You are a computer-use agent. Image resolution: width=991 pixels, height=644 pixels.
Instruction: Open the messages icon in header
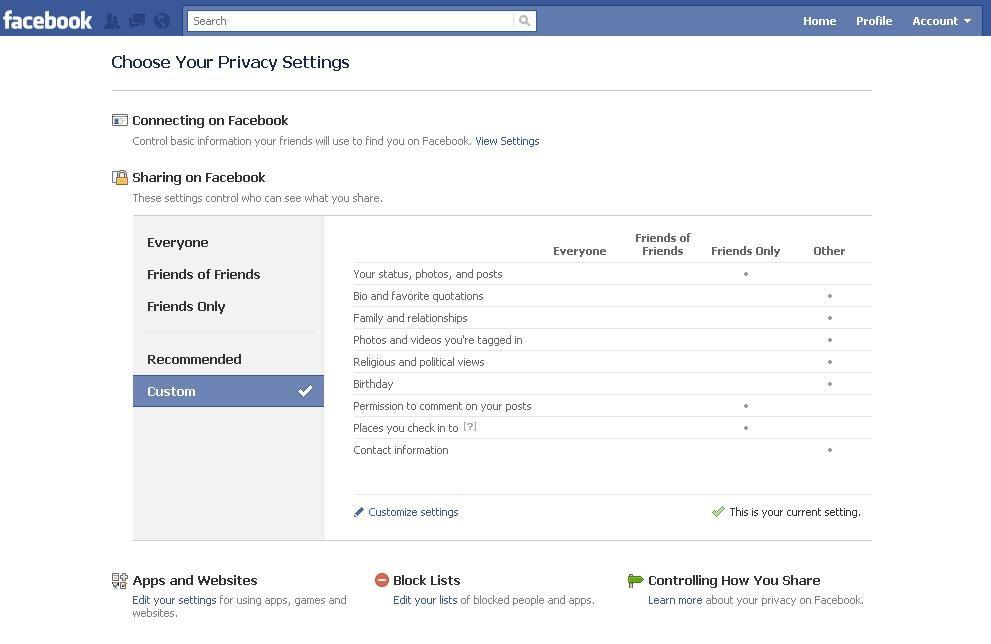point(137,21)
